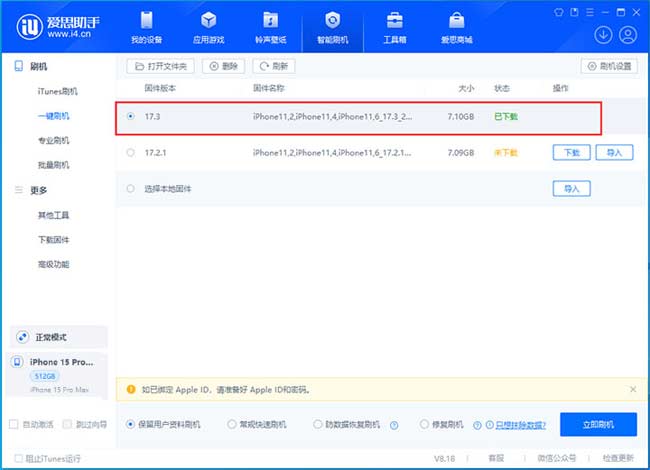
Task: Select the 智能刷机 shield icon
Action: click(x=332, y=20)
